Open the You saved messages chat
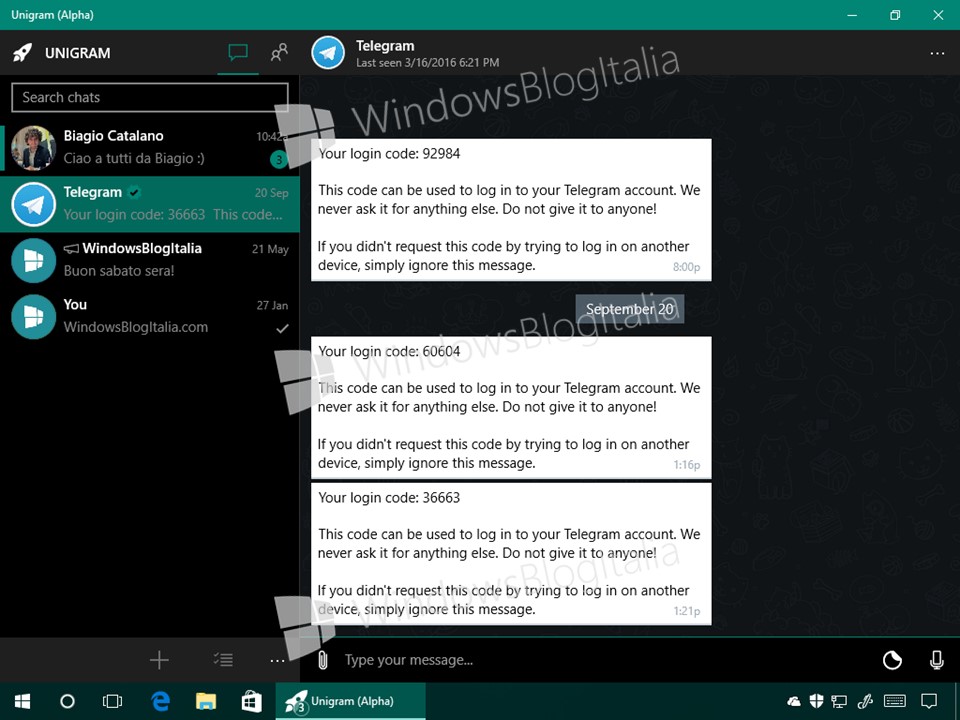The width and height of the screenshot is (960, 720). (x=149, y=317)
